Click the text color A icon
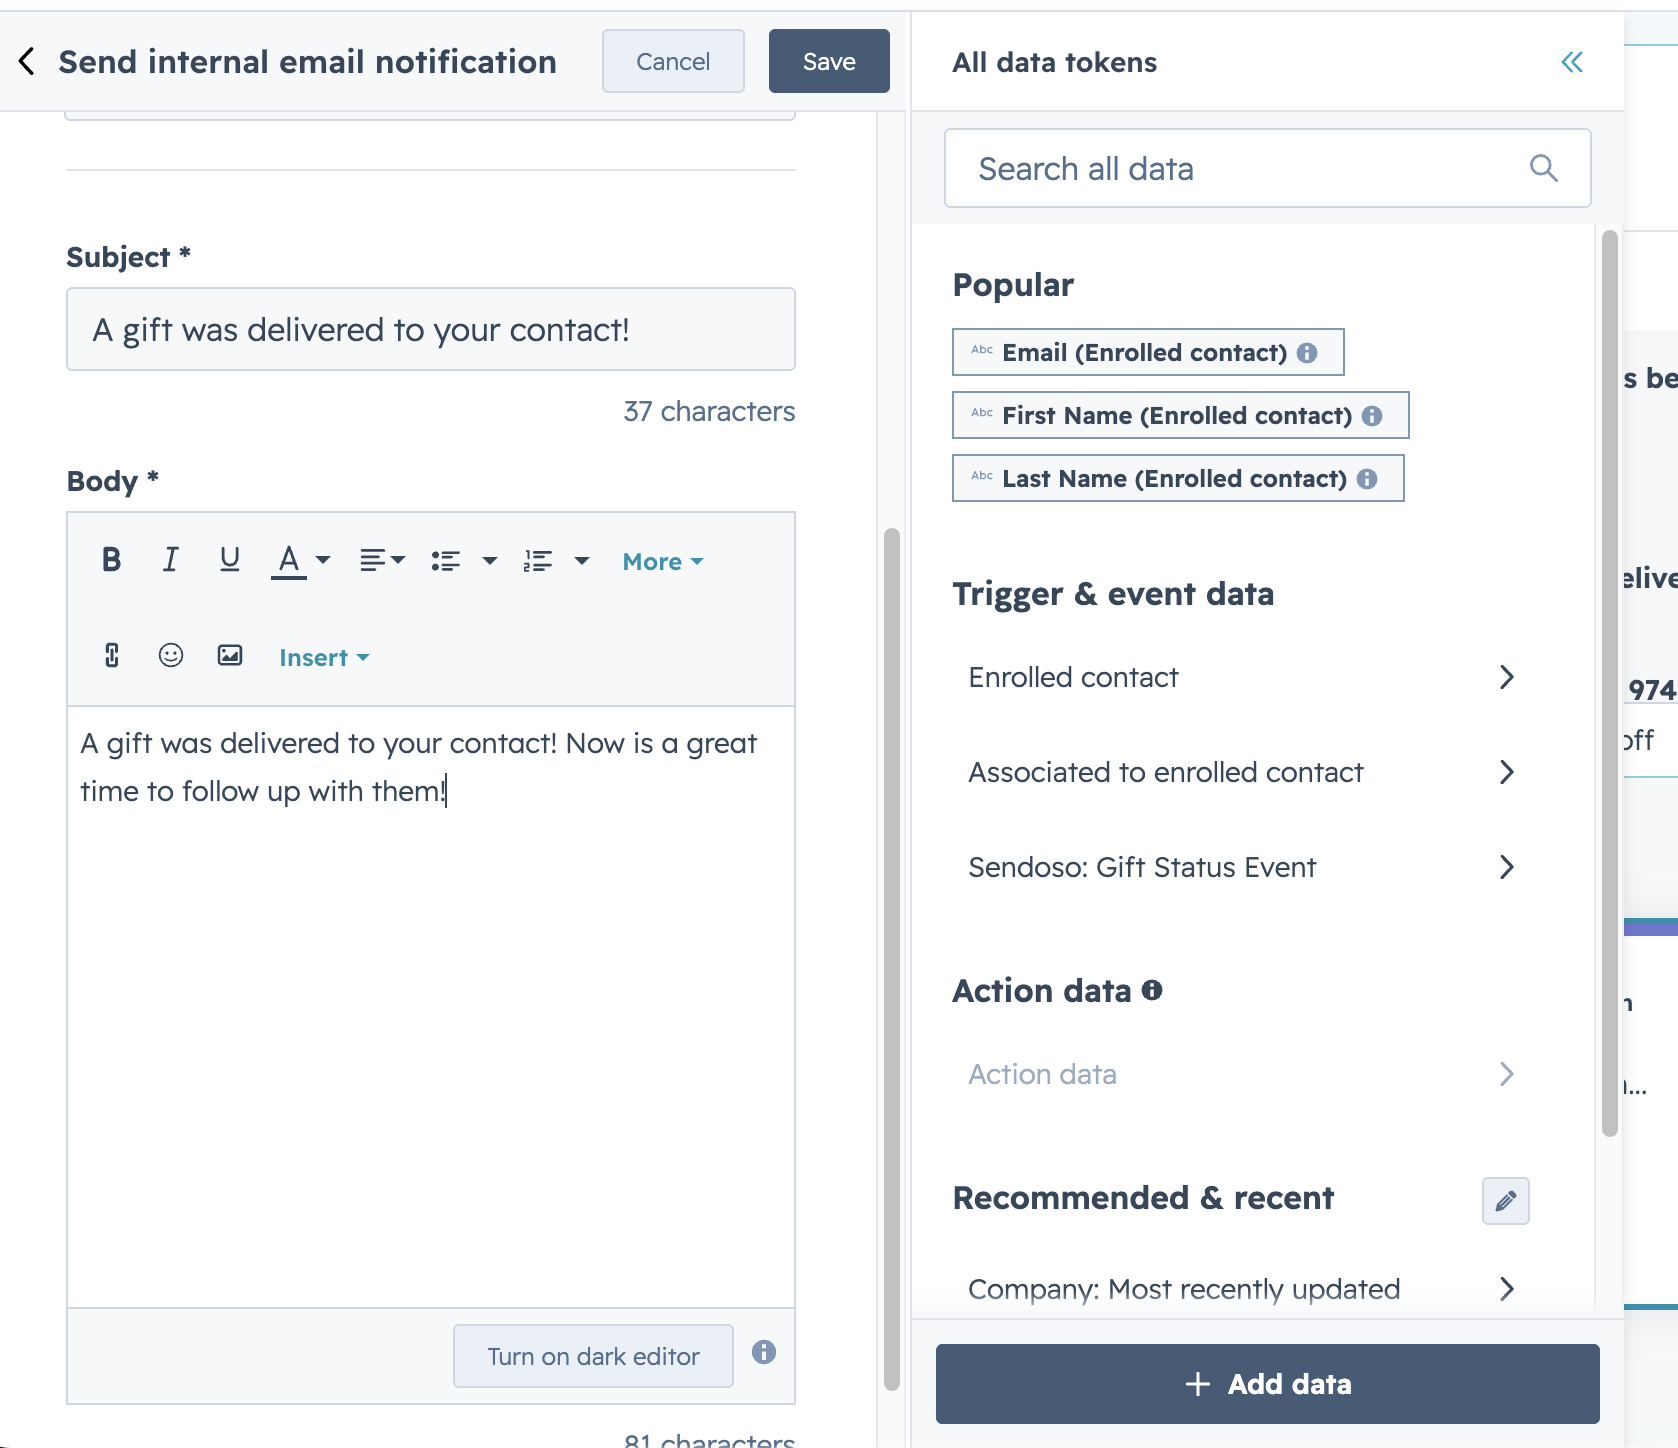1678x1448 pixels. pyautogui.click(x=289, y=561)
